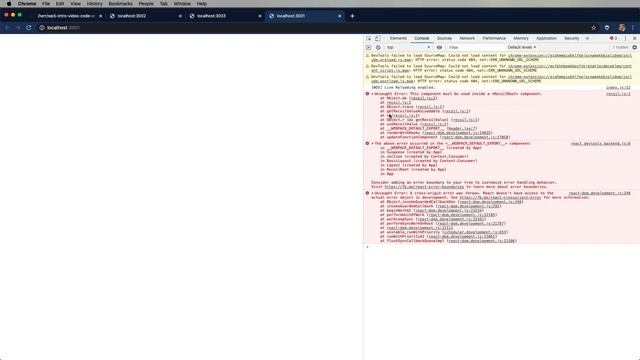
Task: Collapse the 'above error occurred' entry
Action: (x=372, y=144)
